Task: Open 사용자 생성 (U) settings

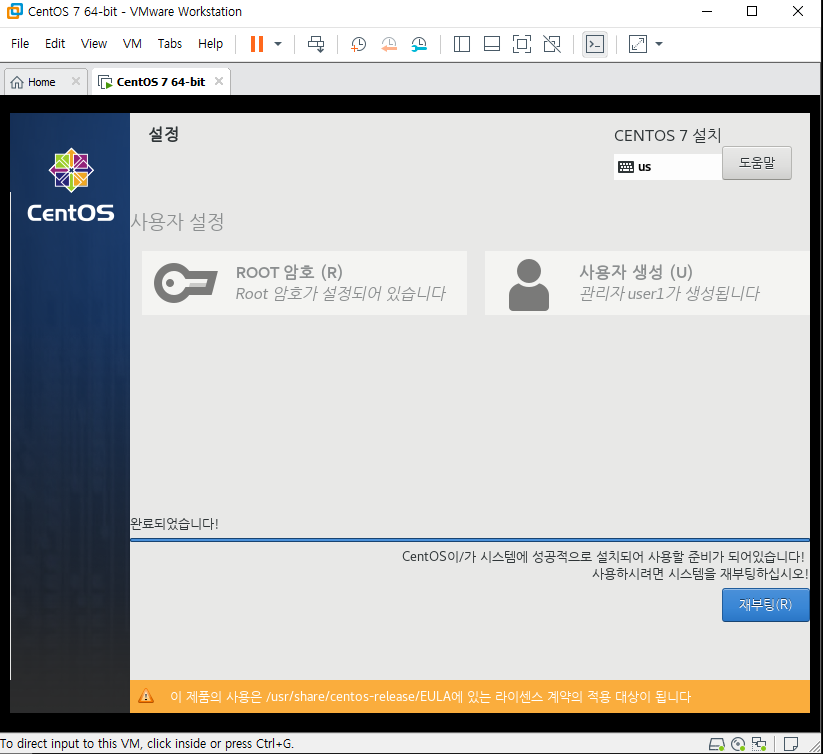Action: coord(647,283)
